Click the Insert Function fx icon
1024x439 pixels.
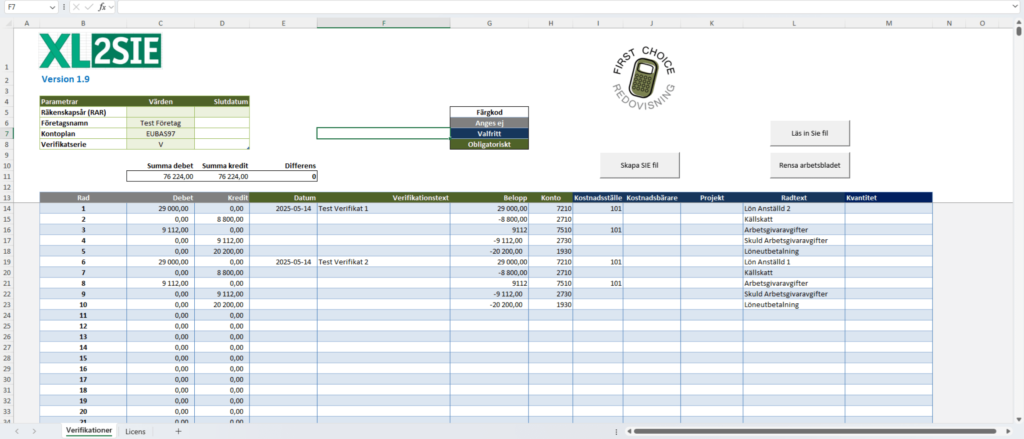[102, 7]
